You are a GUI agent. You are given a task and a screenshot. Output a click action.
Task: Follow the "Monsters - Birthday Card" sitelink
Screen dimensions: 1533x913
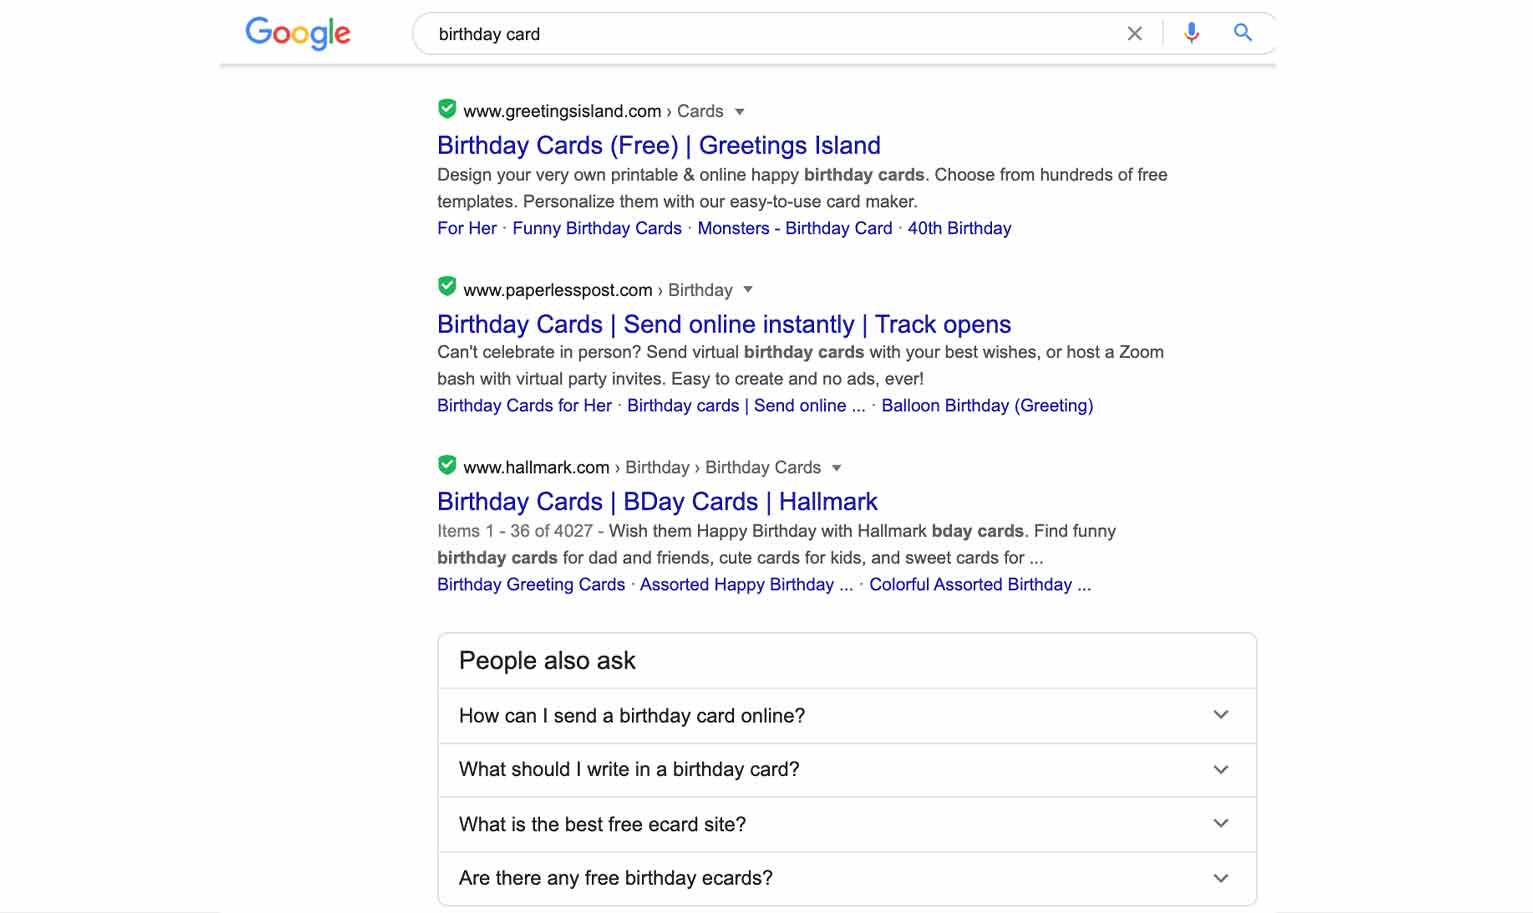point(795,228)
